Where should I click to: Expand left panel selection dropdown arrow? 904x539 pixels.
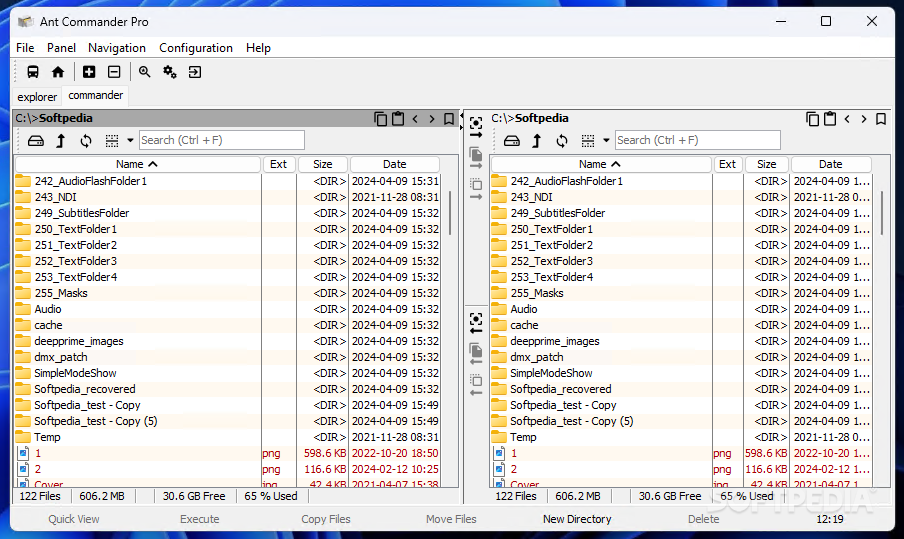click(x=130, y=141)
